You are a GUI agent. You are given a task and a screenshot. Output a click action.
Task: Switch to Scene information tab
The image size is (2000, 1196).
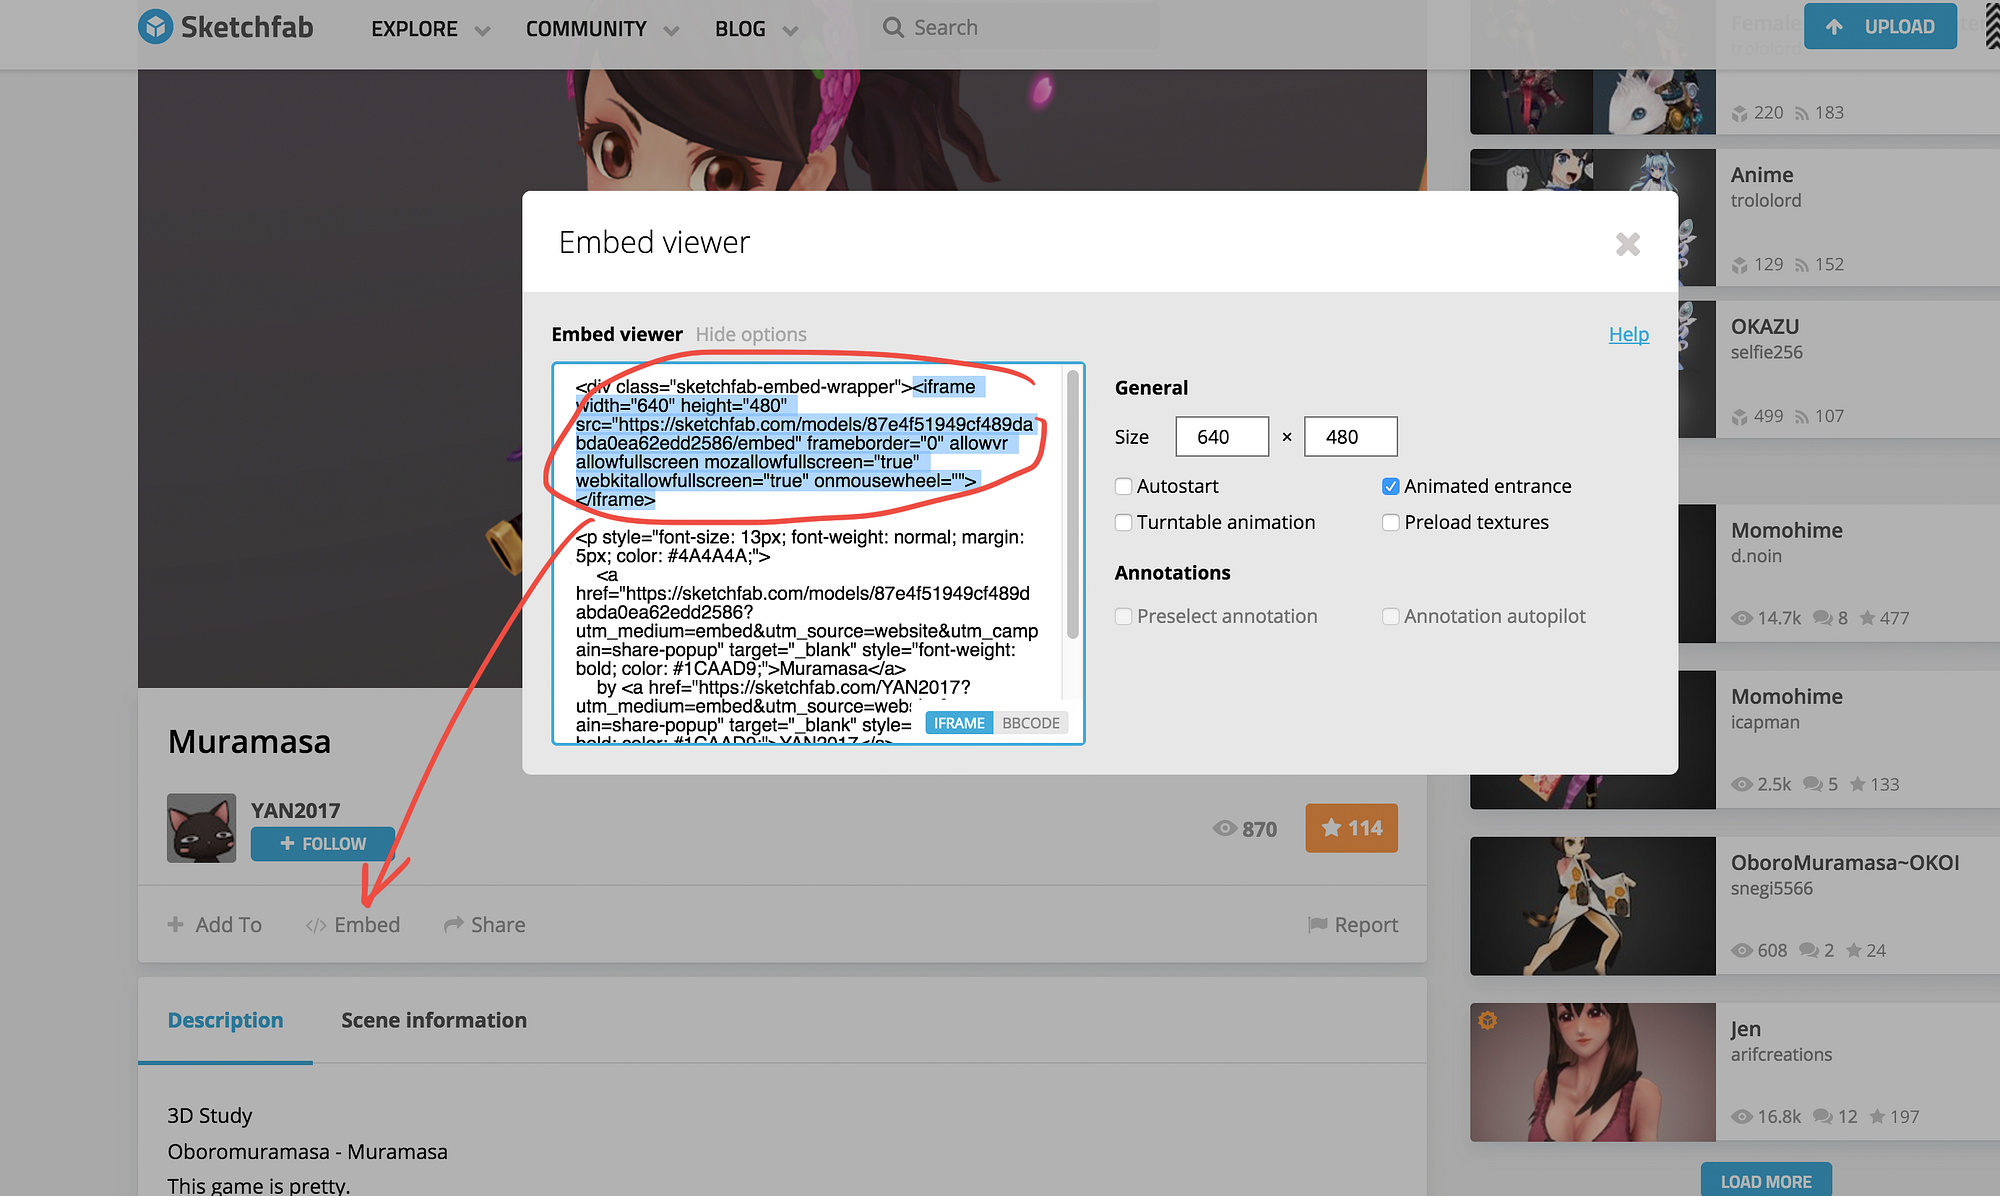click(433, 1020)
